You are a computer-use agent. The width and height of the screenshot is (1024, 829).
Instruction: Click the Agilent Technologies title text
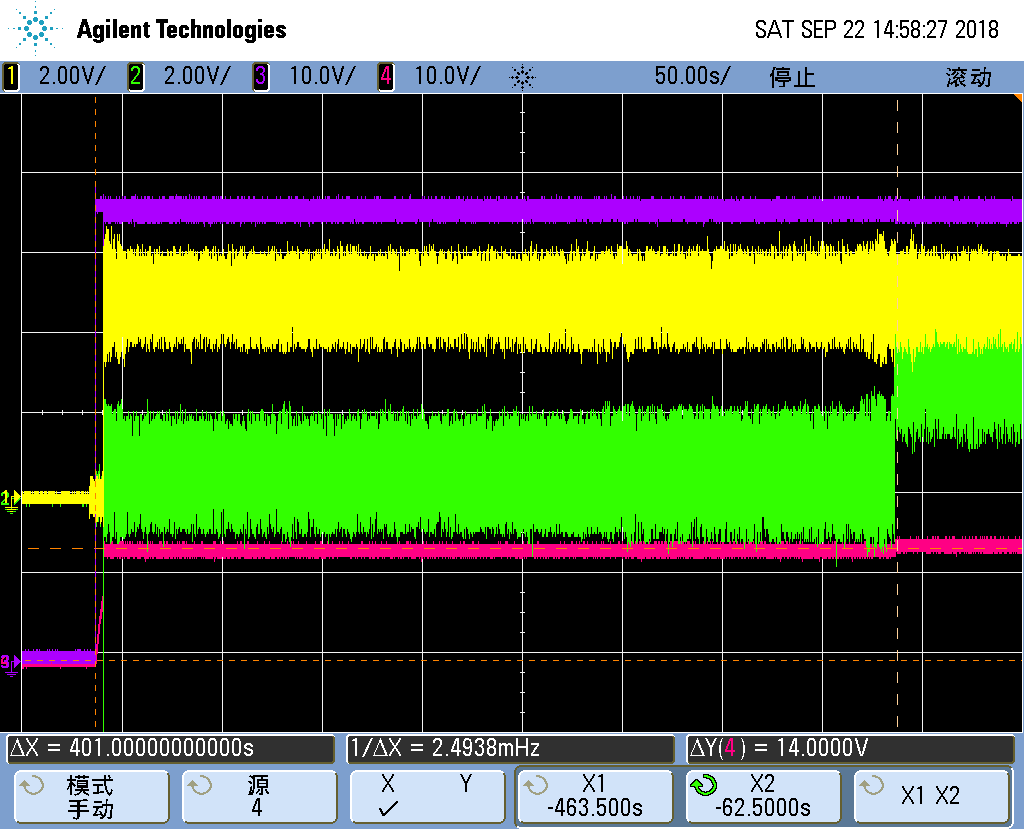pos(182,30)
